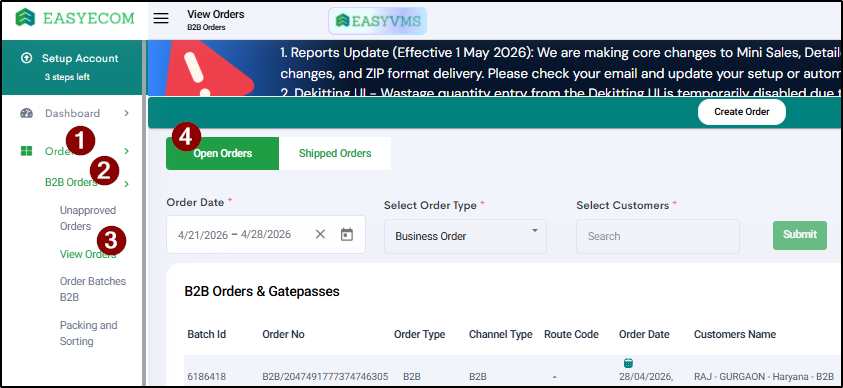Collapse the B2B Orders chevron

pos(126,184)
